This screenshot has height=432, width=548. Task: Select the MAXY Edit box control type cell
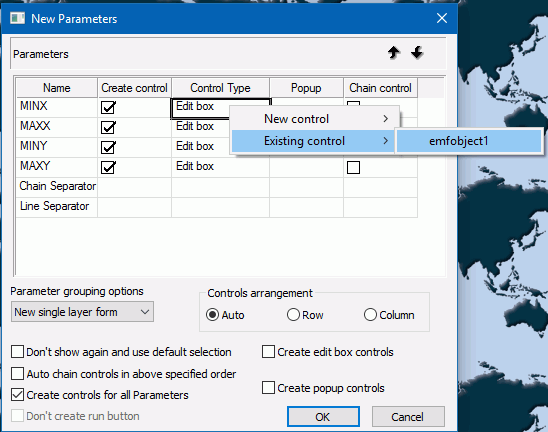(220, 167)
